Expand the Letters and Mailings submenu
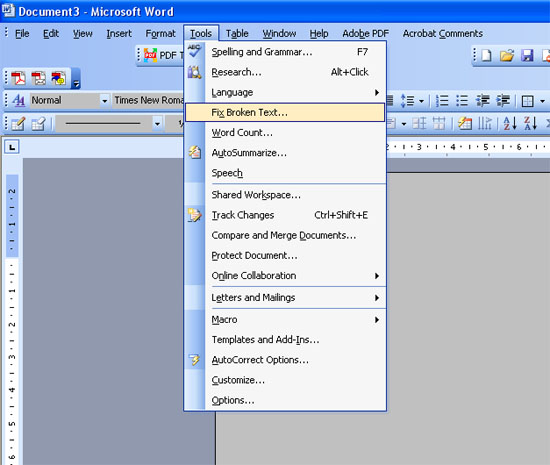Viewport: 550px width, 465px height. click(285, 298)
